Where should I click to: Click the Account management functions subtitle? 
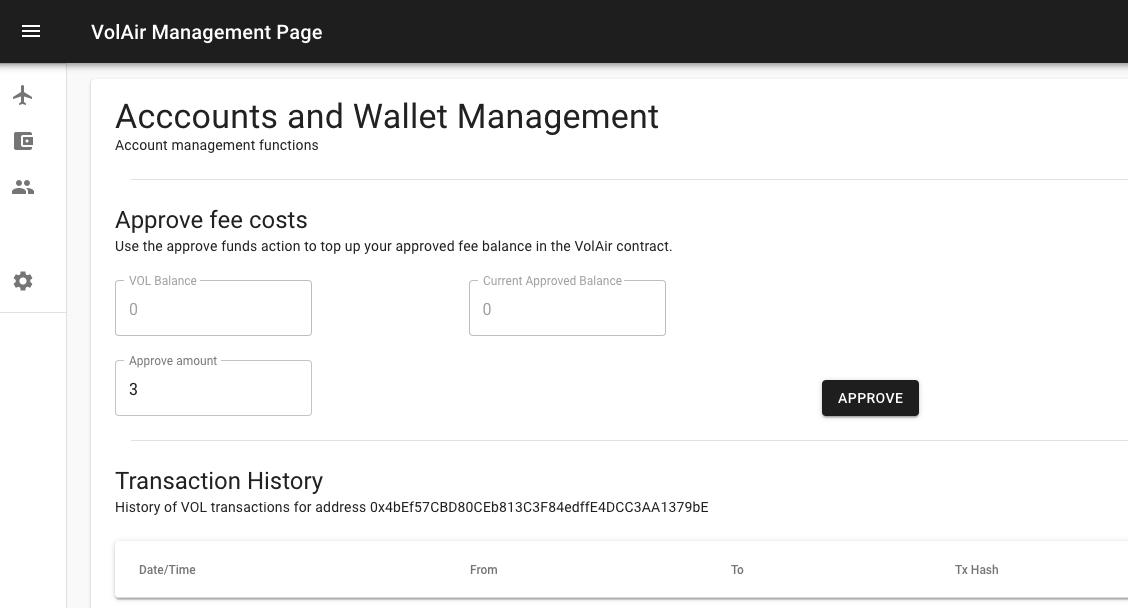click(217, 145)
